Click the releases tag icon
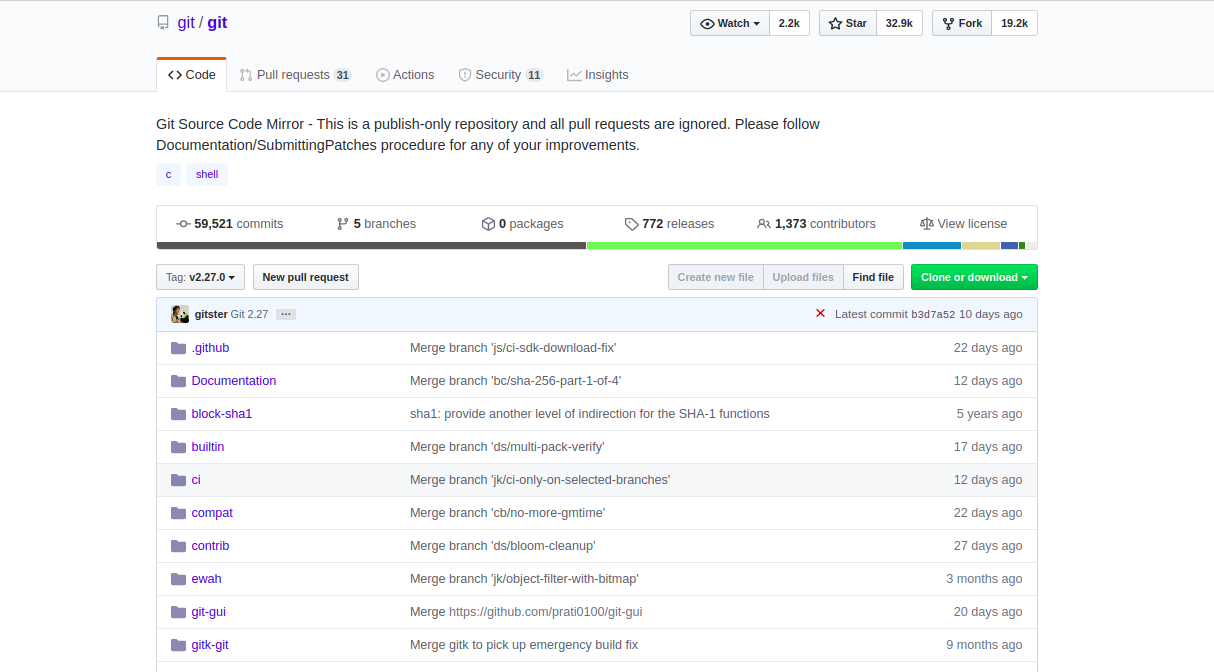The width and height of the screenshot is (1214, 672). (631, 224)
